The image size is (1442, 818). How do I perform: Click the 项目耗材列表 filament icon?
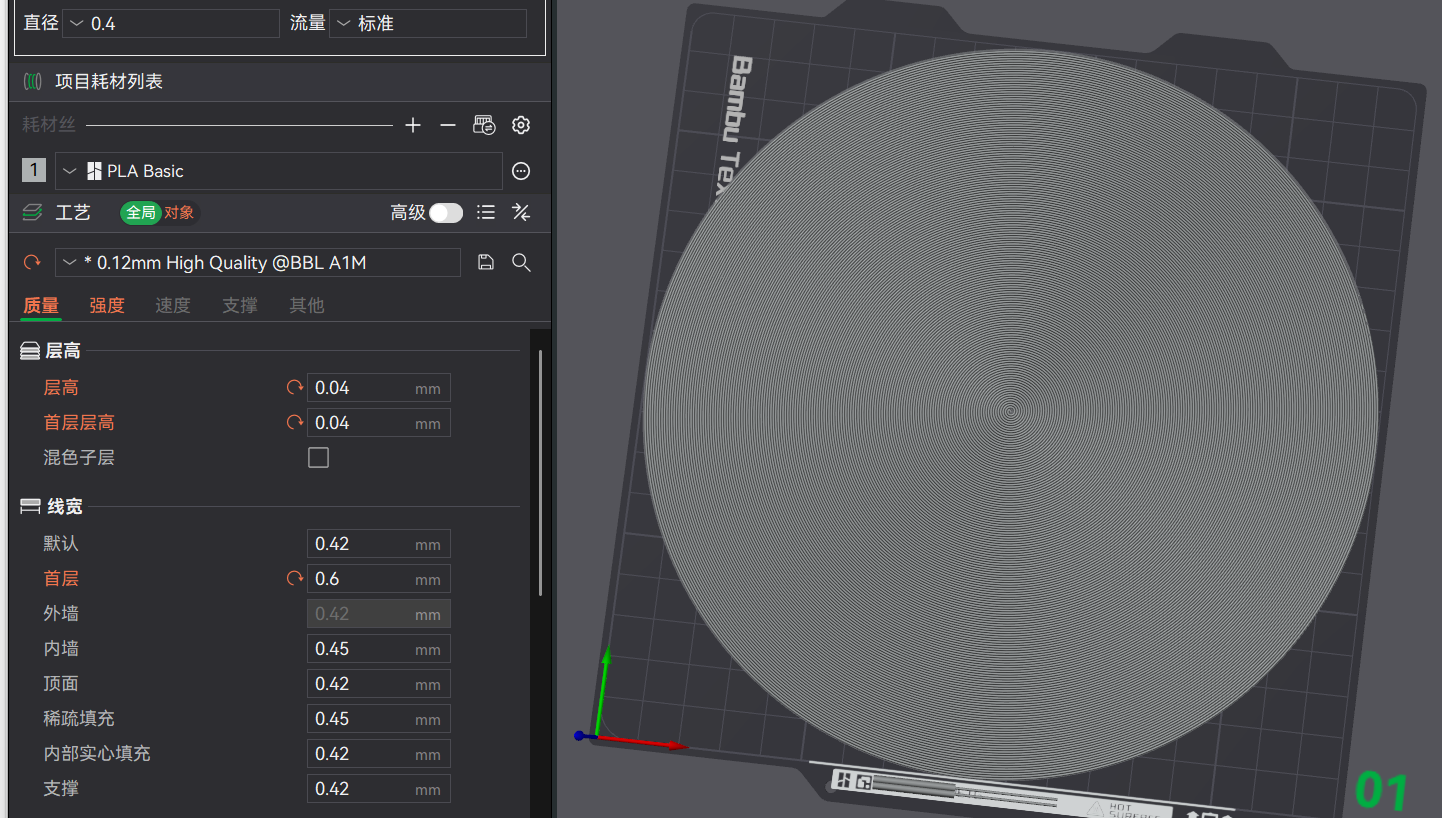click(33, 81)
